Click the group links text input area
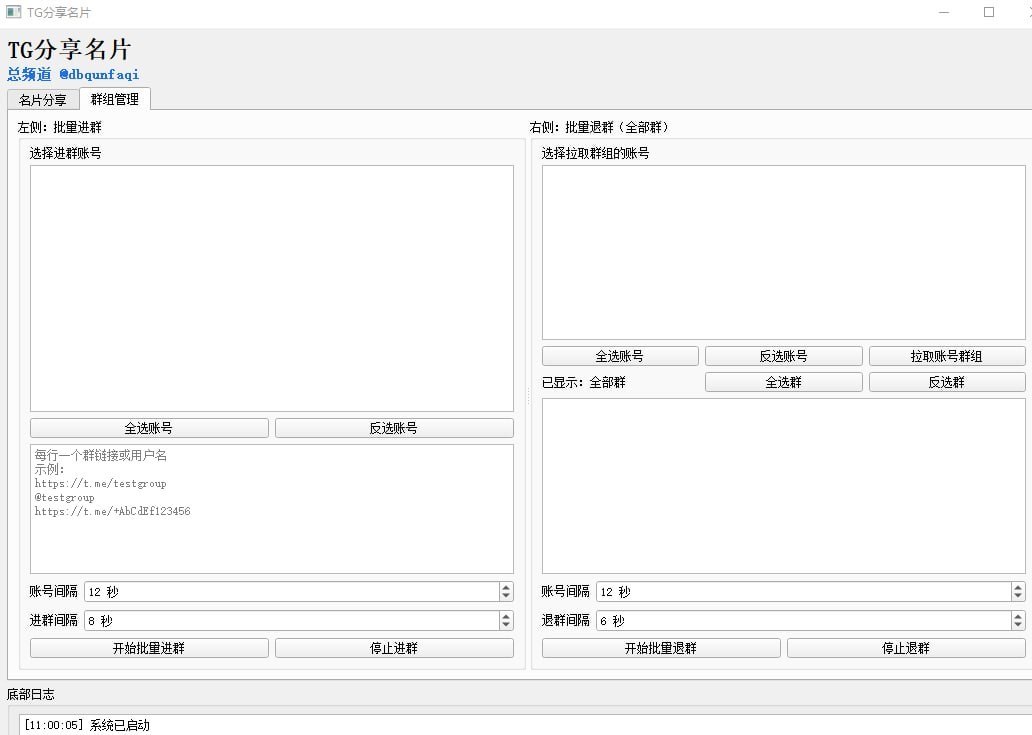The height and width of the screenshot is (735, 1032). tap(271, 509)
